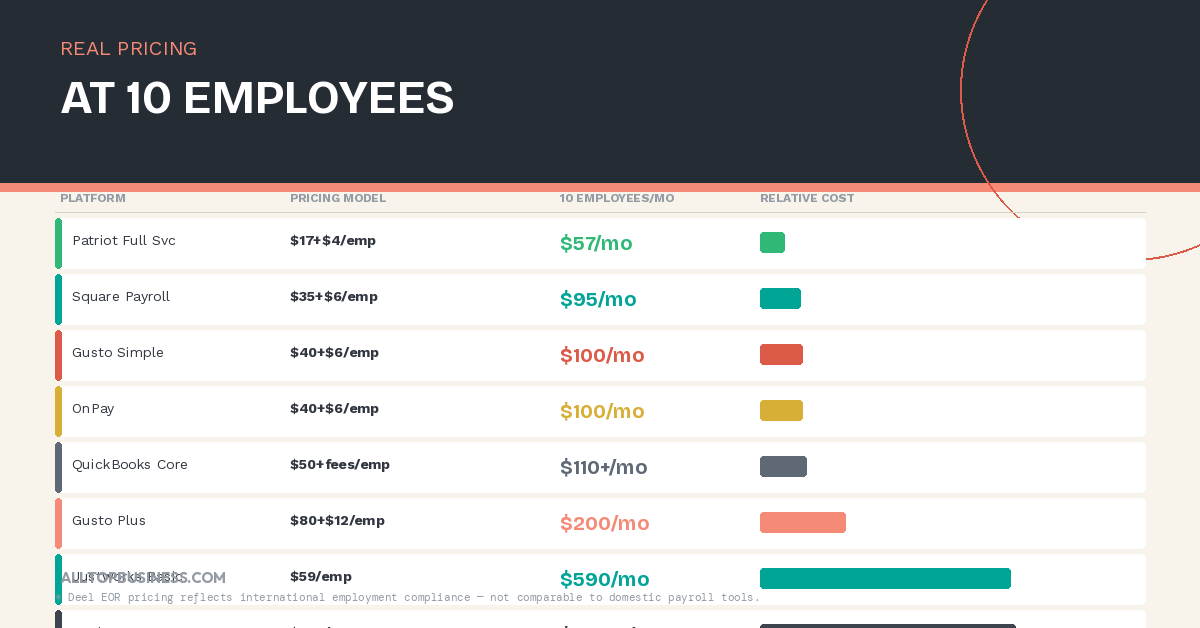Click OnPay's $40+$6/emp pricing model

click(334, 409)
